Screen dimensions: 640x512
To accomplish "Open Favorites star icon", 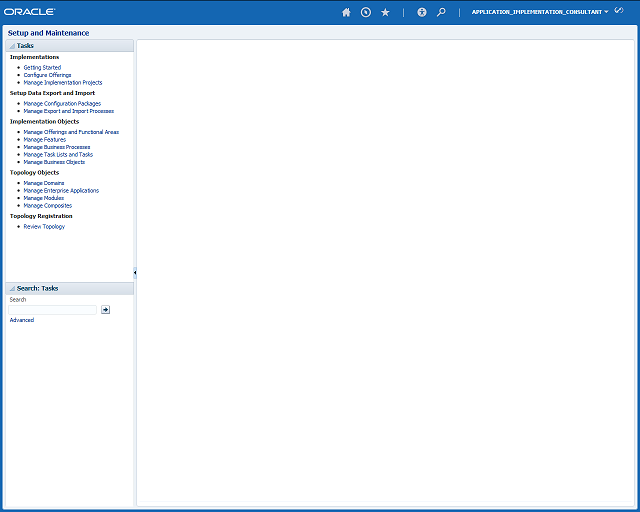I will (385, 12).
